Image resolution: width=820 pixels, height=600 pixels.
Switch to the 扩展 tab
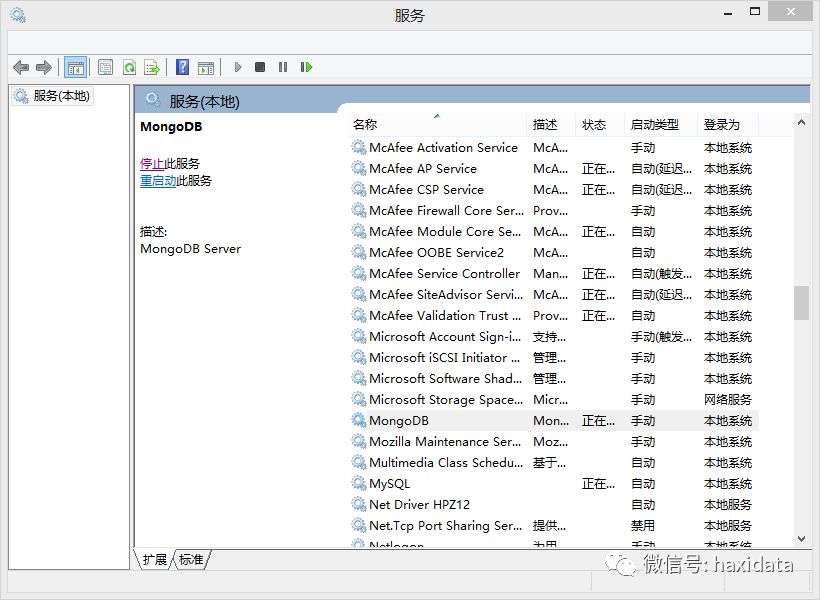155,559
